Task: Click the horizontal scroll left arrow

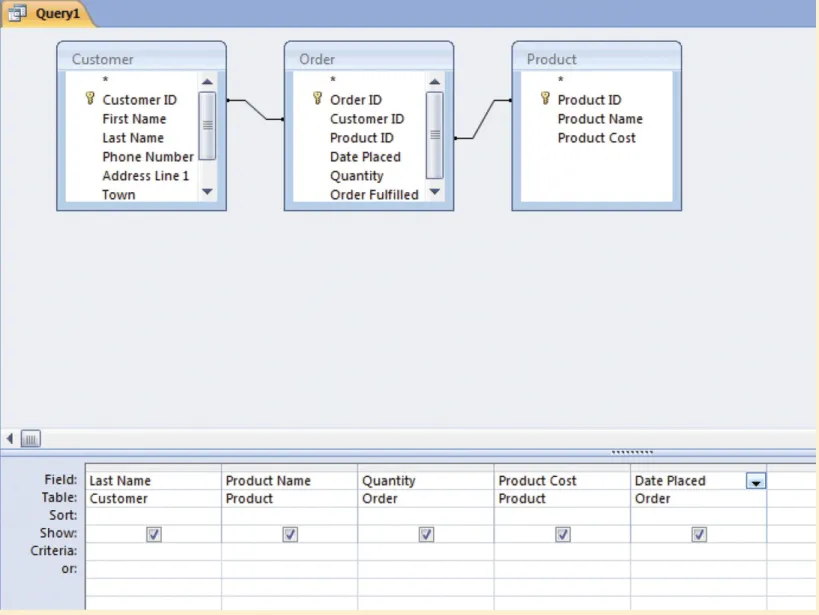Action: coord(9,438)
